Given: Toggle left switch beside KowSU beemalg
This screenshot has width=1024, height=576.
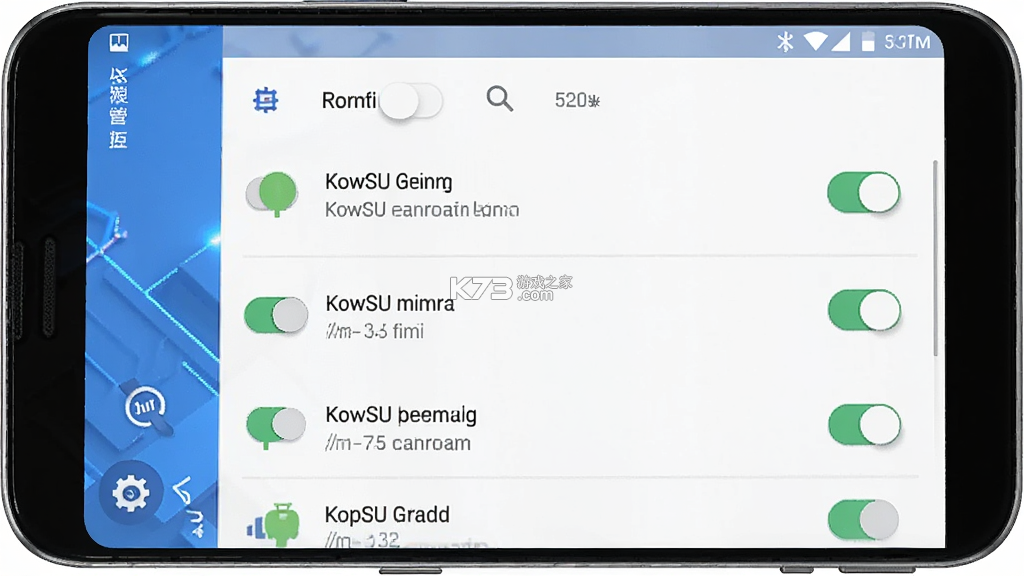Looking at the screenshot, I should click(x=276, y=426).
